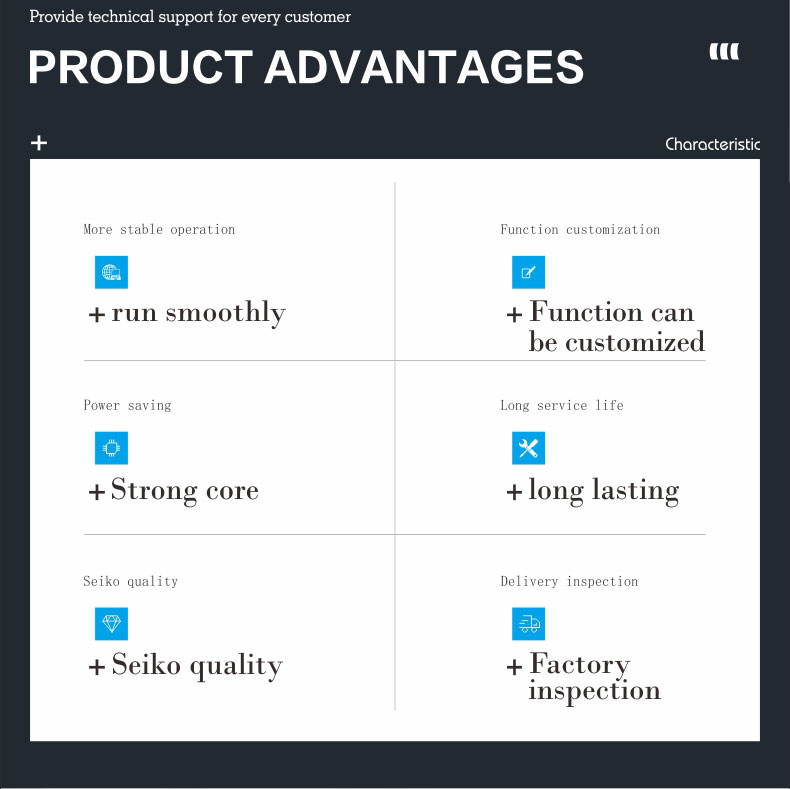Click the 'PRODUCT ADVANTAGES' title
790x789 pixels.
click(306, 68)
